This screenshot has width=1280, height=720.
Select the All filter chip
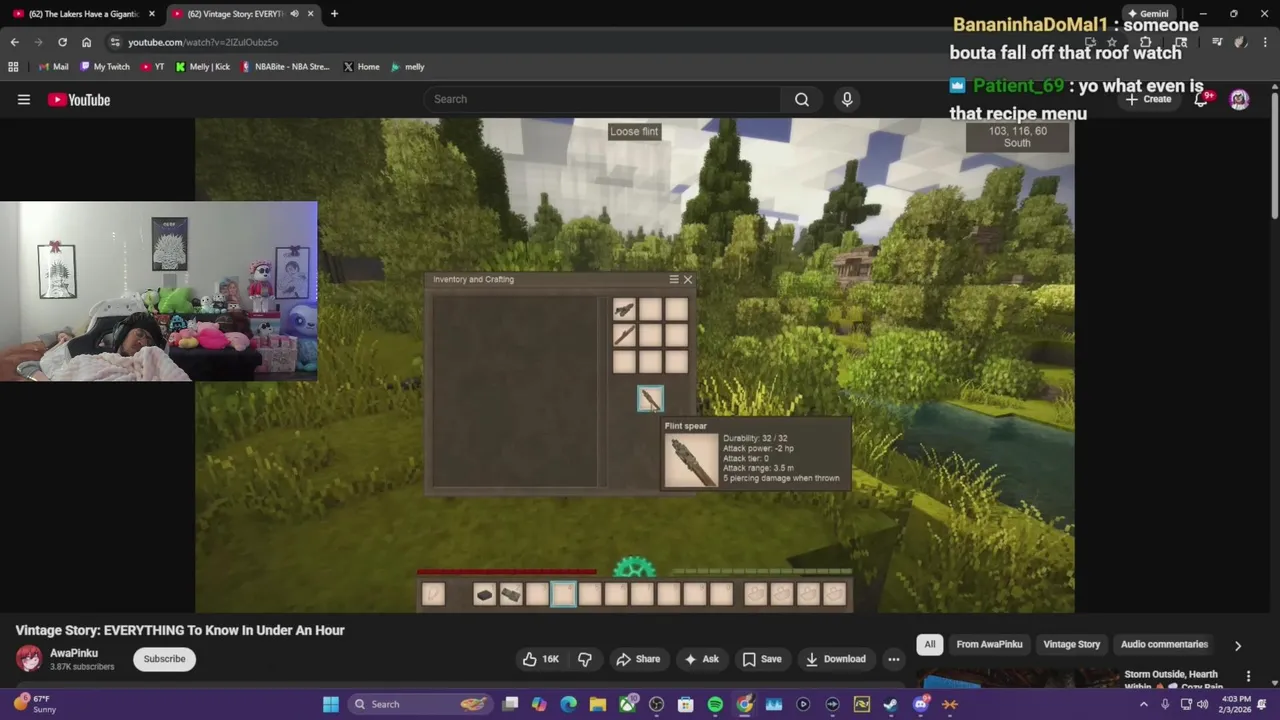pyautogui.click(x=930, y=645)
